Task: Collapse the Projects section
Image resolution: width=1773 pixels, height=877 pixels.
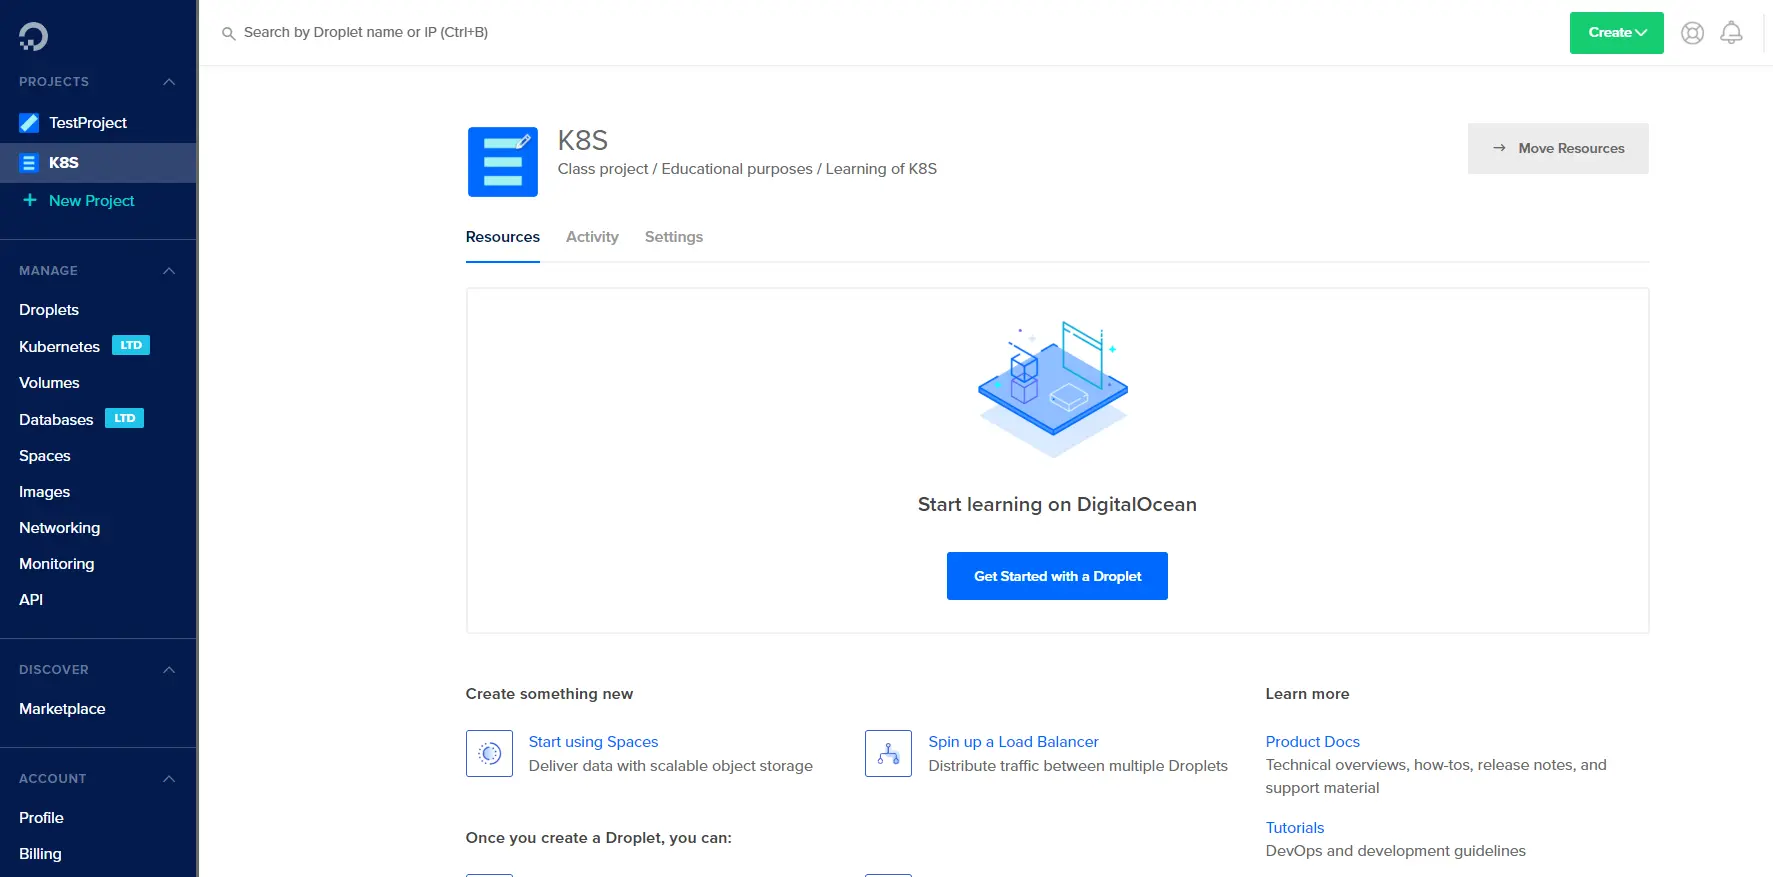Action: pyautogui.click(x=169, y=82)
